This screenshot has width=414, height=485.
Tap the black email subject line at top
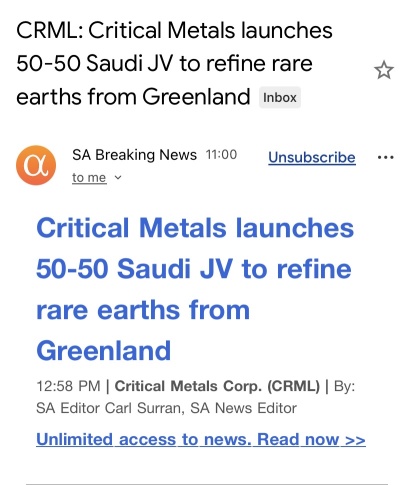click(174, 63)
